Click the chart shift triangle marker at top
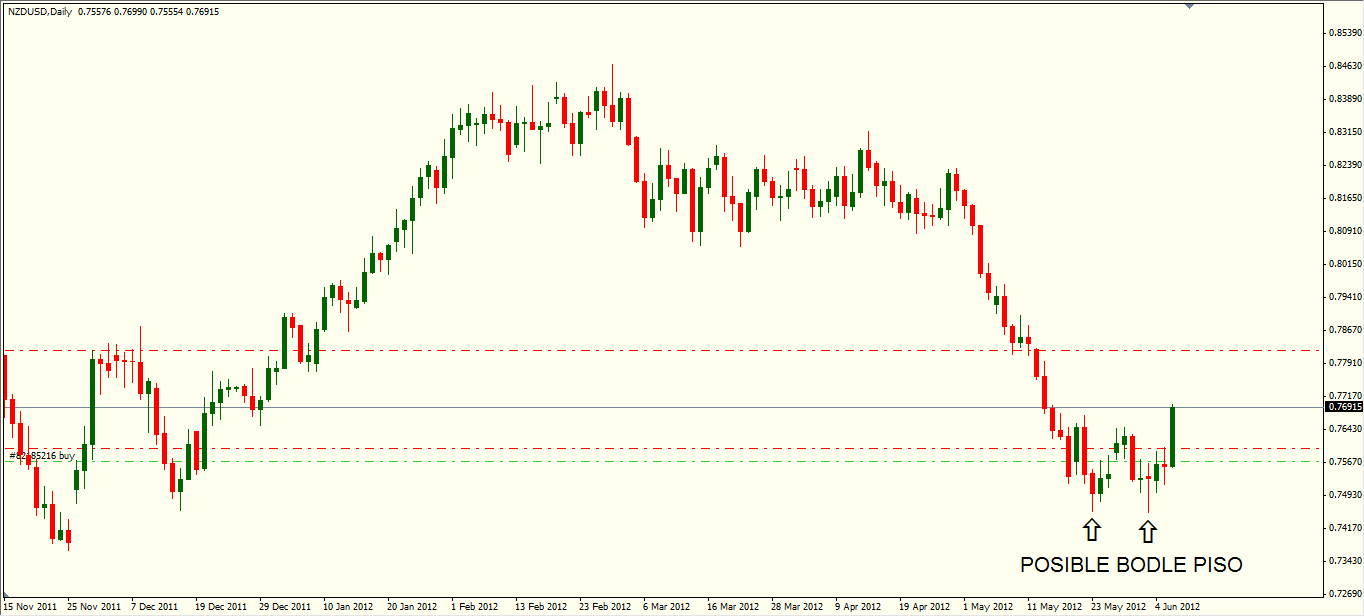 tap(1189, 6)
